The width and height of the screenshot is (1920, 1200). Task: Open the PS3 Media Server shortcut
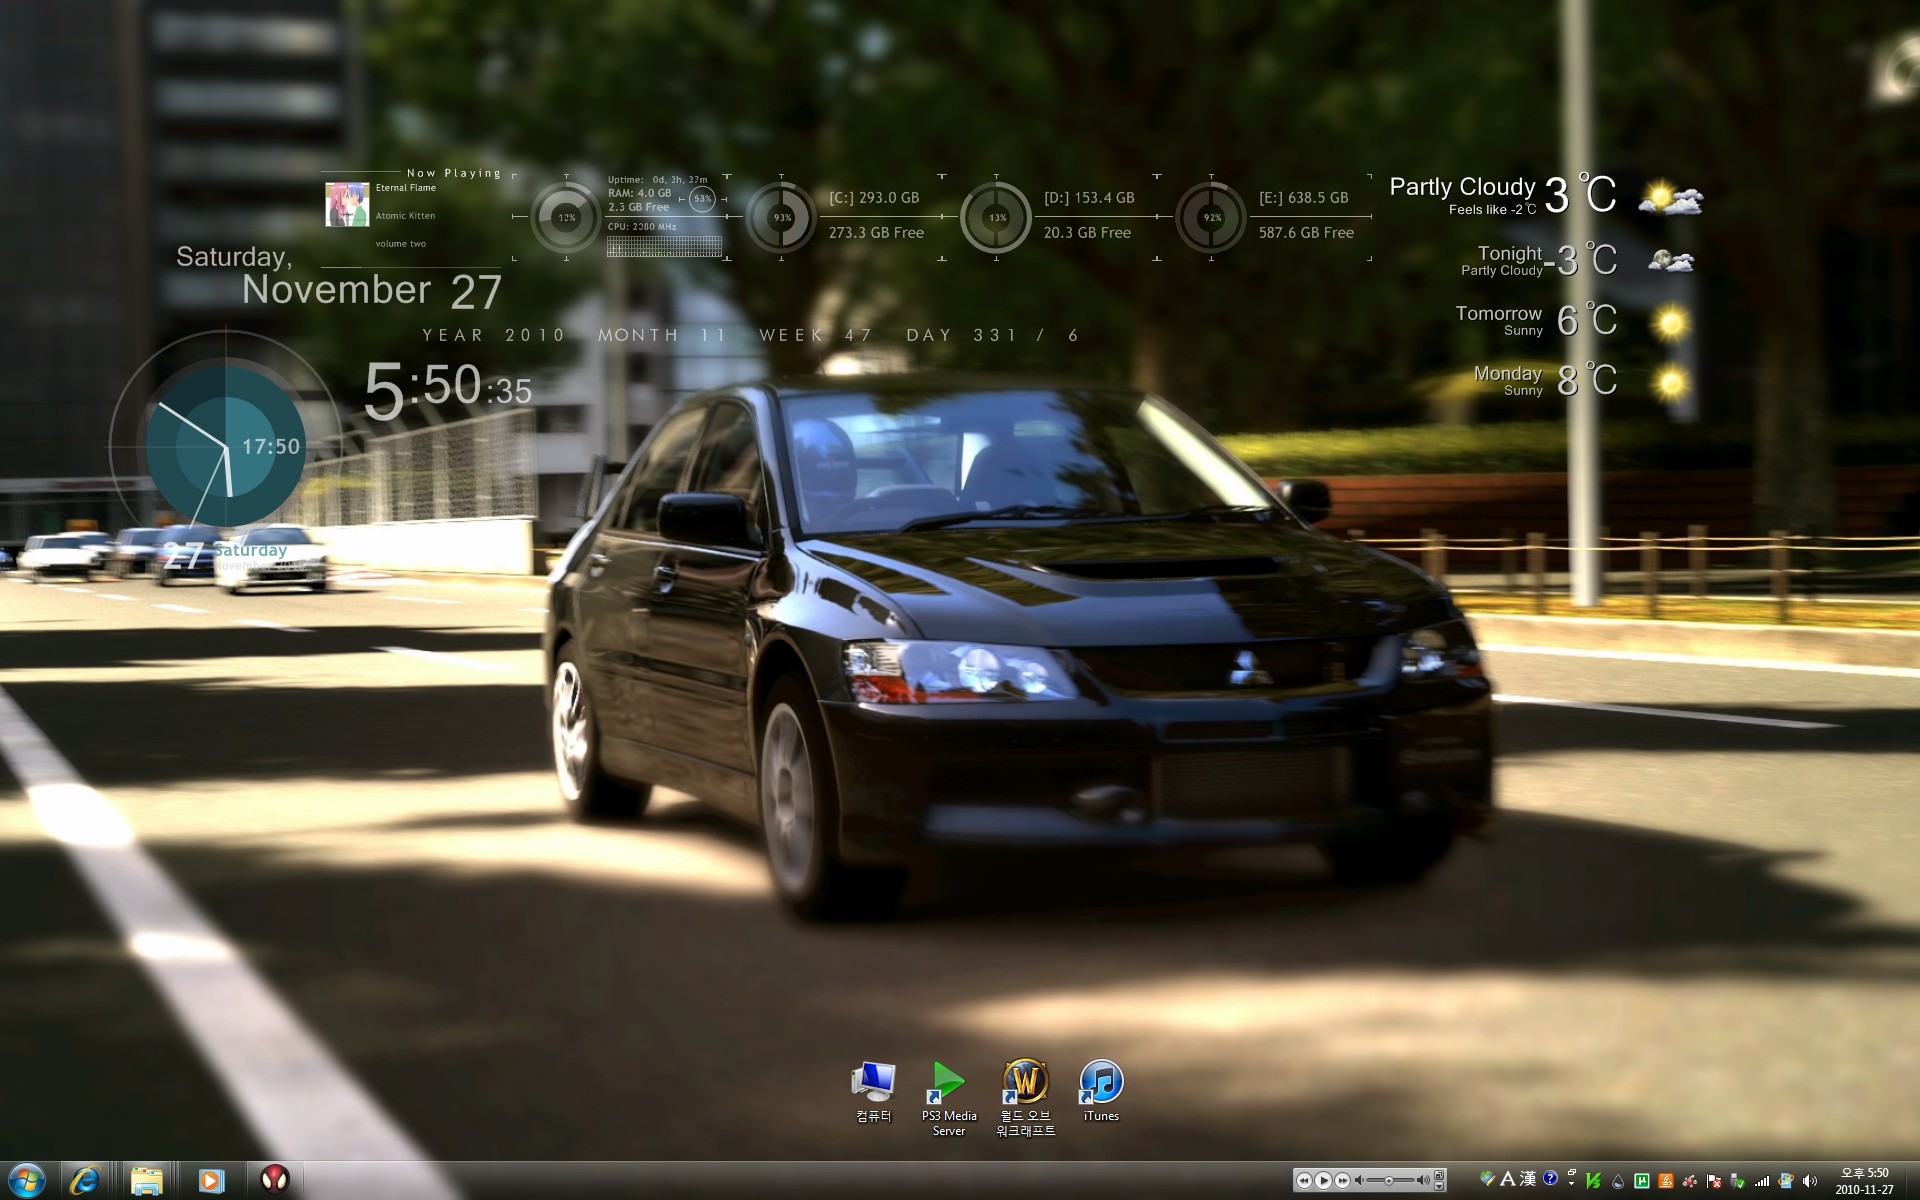click(x=948, y=1083)
